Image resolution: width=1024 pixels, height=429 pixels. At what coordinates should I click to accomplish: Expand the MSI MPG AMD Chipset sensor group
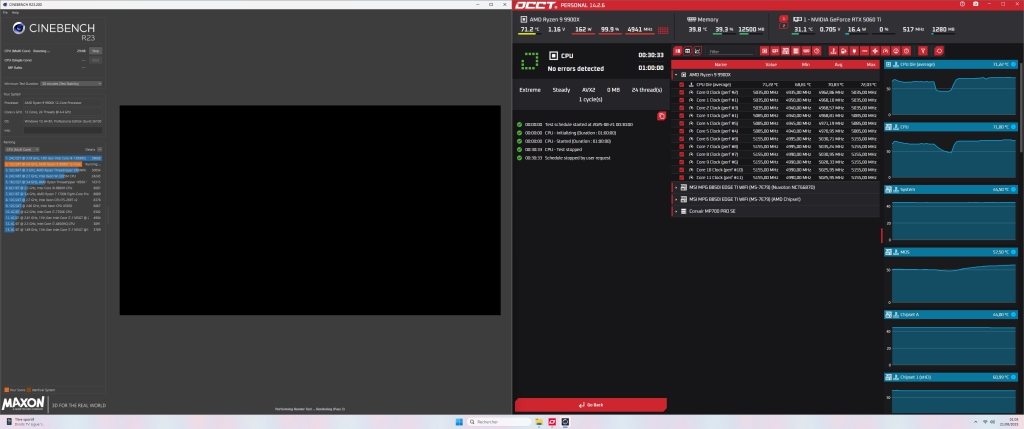pyautogui.click(x=676, y=199)
